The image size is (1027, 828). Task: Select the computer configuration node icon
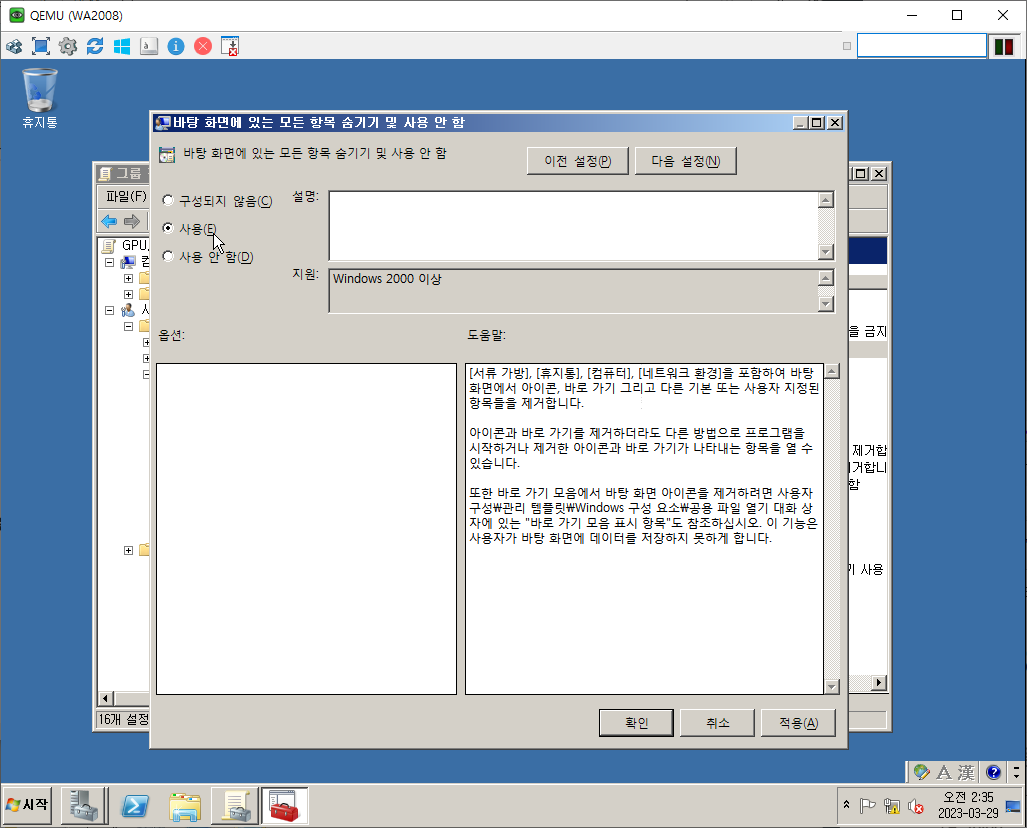pyautogui.click(x=128, y=262)
